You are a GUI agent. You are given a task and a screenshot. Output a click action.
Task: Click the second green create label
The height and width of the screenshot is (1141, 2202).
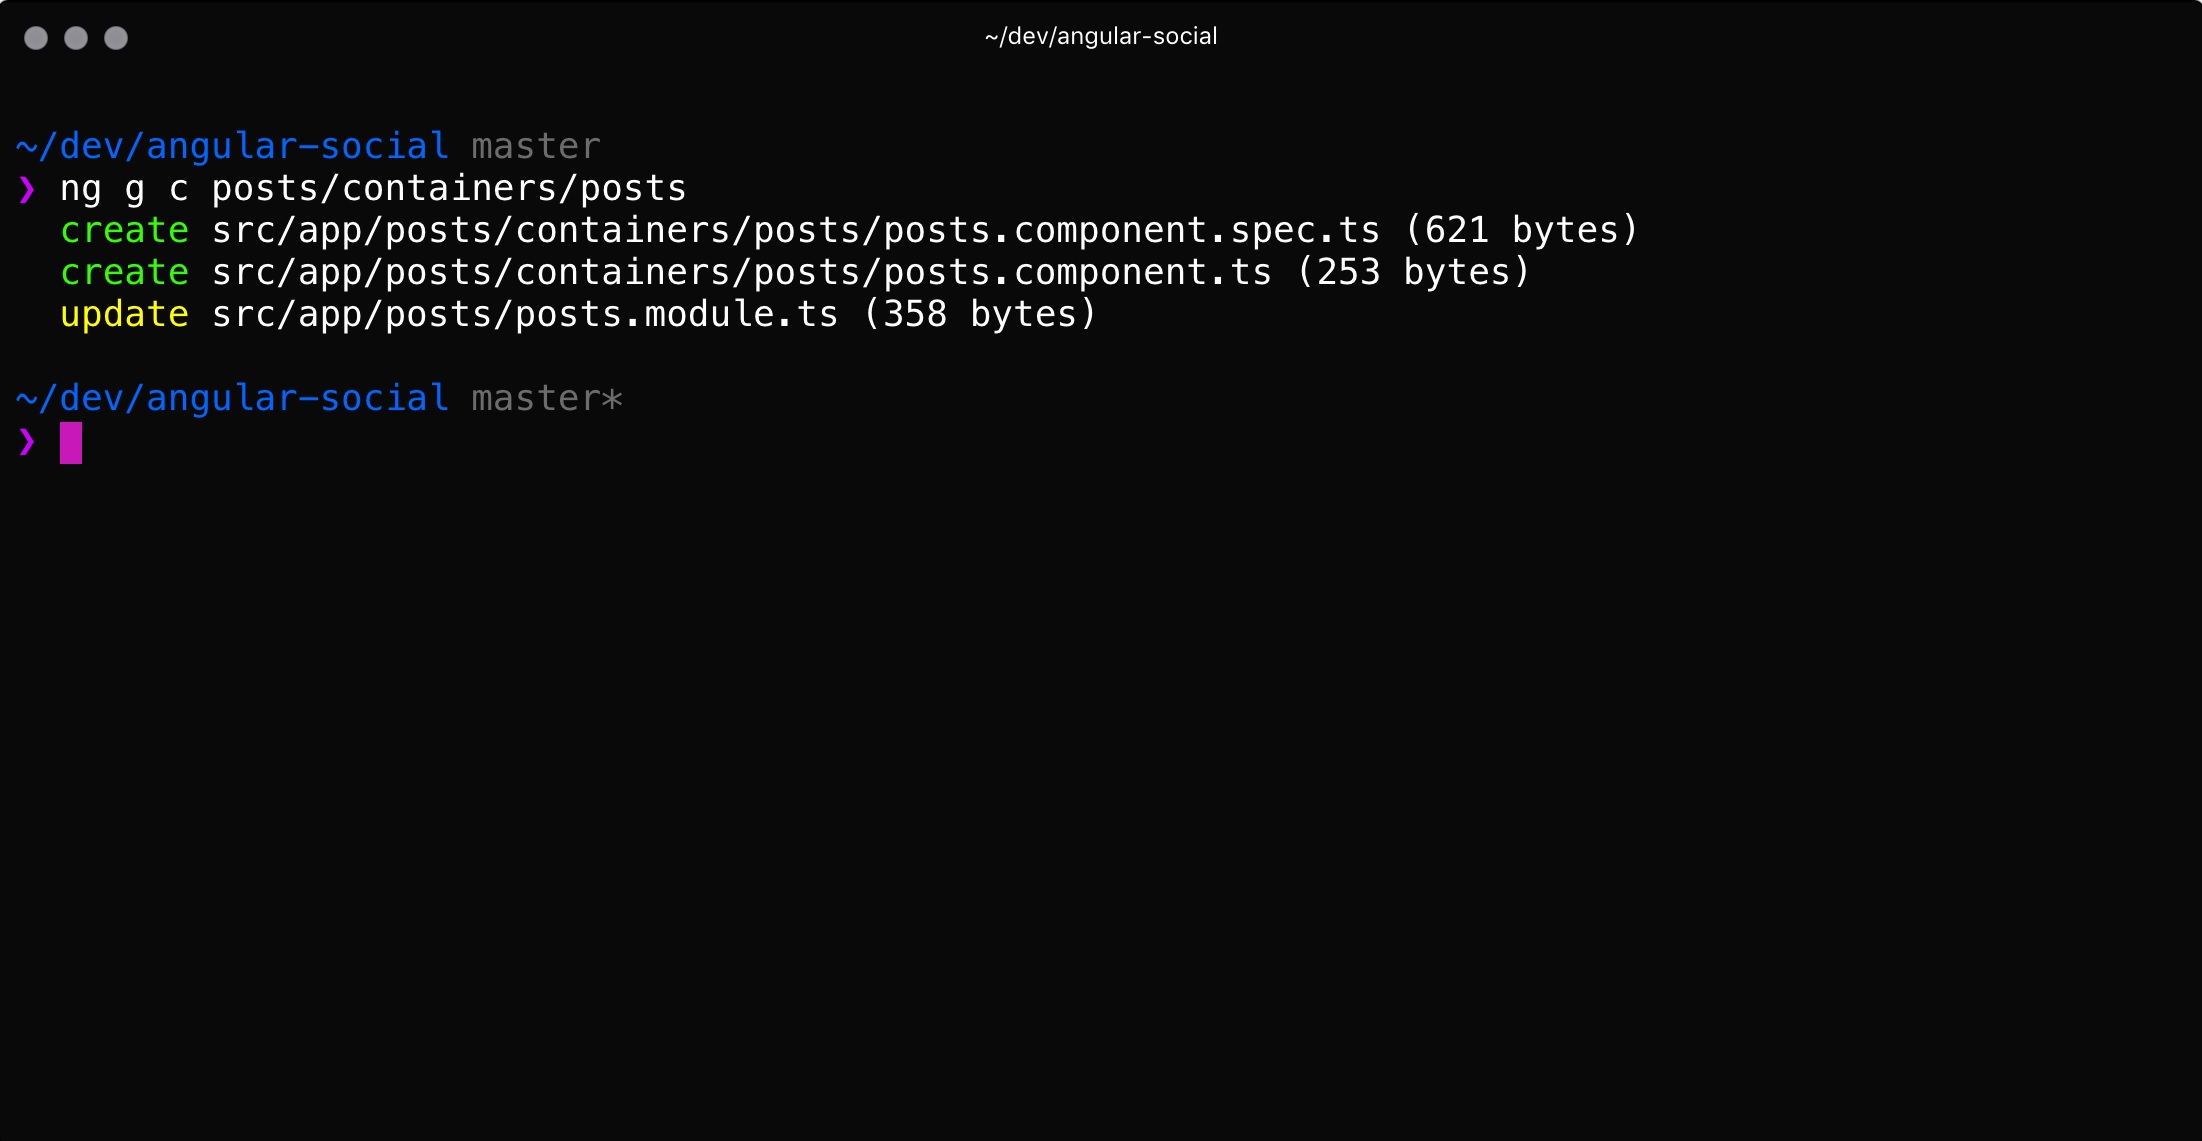click(125, 273)
